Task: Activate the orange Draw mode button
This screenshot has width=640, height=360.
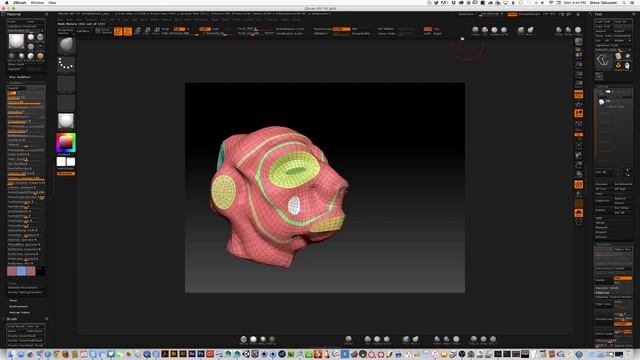Action: (x=128, y=31)
